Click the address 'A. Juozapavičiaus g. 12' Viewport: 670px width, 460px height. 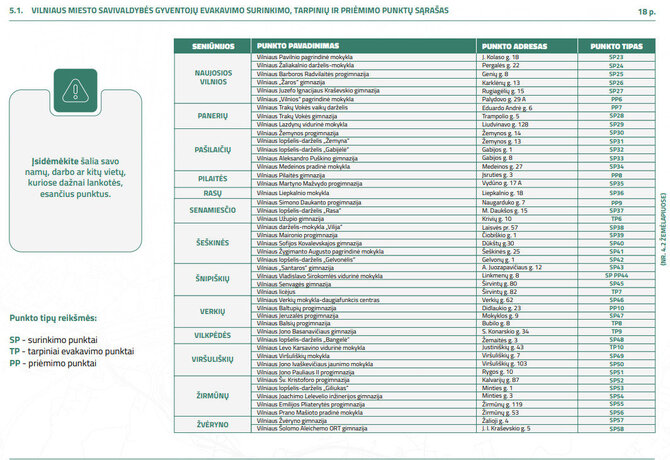coord(512,267)
